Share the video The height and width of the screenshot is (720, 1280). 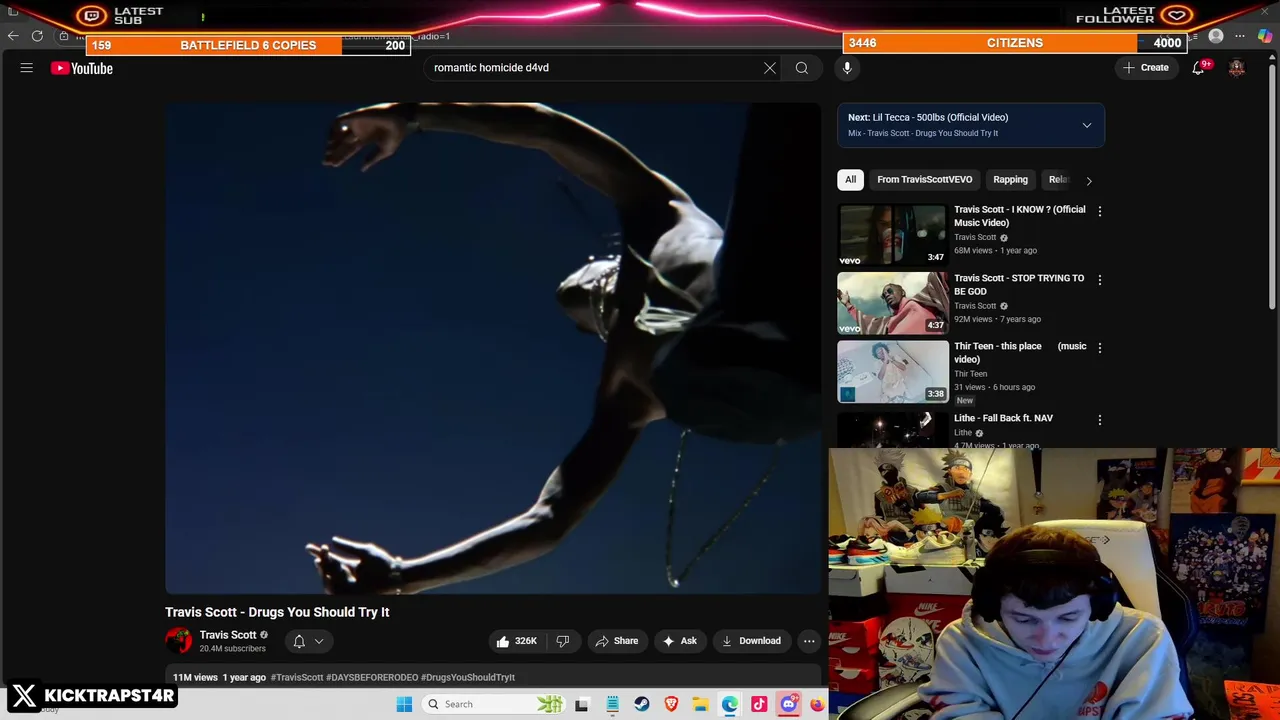coord(616,641)
